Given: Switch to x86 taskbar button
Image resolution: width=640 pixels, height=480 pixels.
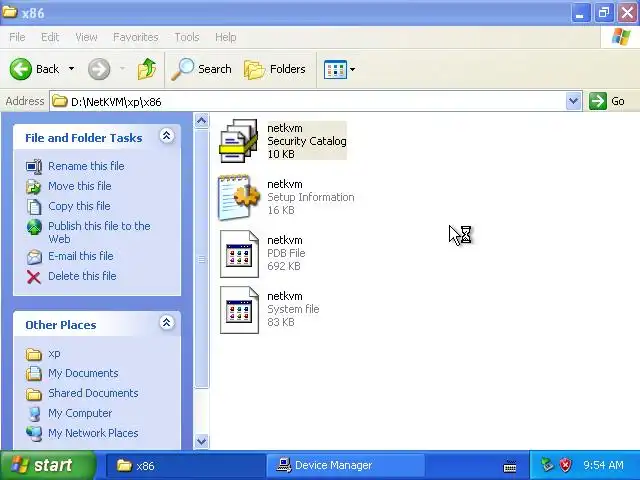Looking at the screenshot, I should 184,465.
